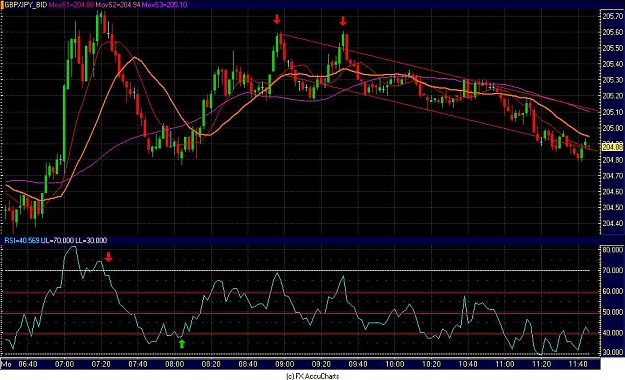Click the 80.000 RSI axis label
625x380 pixels.
tap(612, 250)
